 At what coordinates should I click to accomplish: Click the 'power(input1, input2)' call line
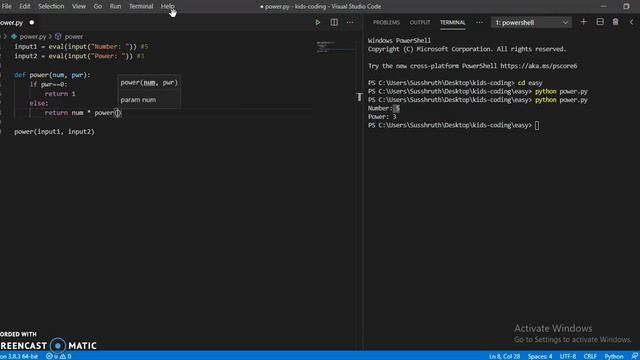[x=54, y=131]
